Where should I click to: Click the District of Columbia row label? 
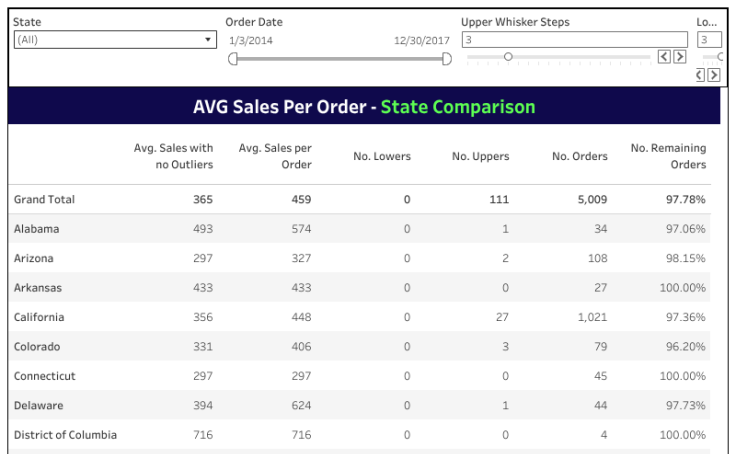[x=65, y=435]
